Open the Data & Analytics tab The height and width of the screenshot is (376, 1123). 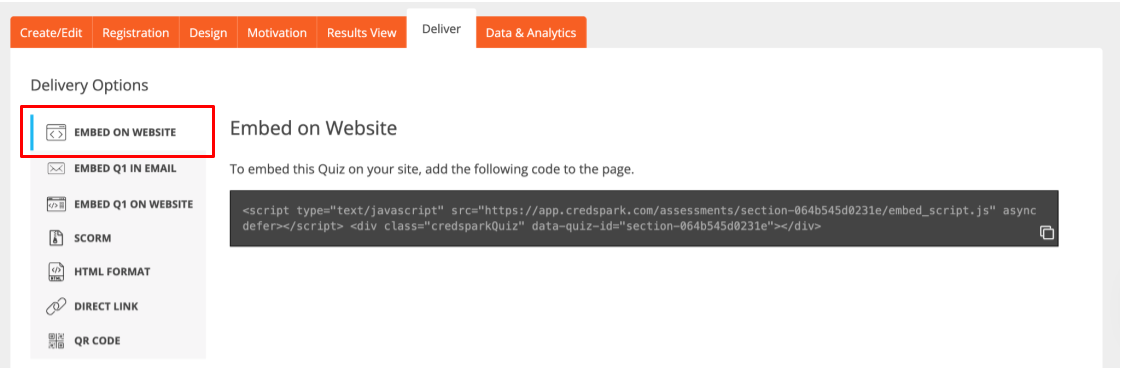click(531, 33)
